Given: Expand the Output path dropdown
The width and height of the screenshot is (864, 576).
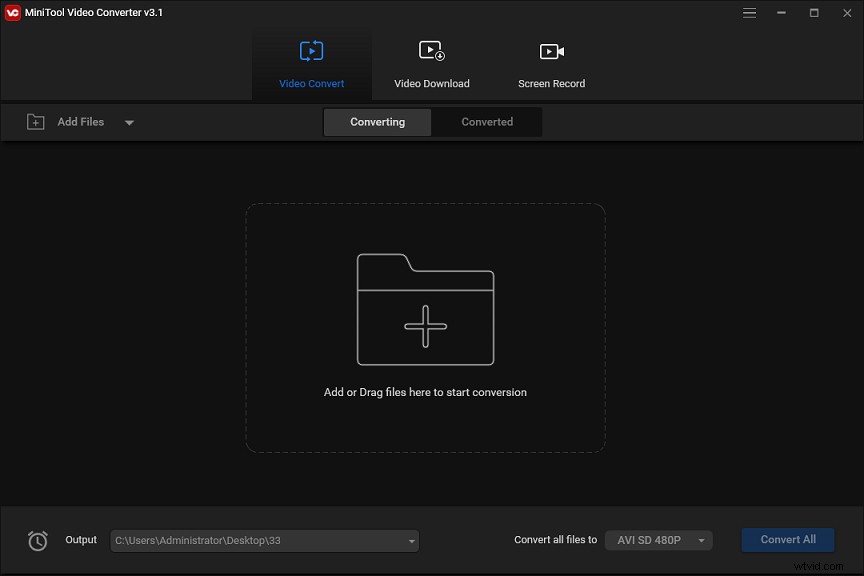Looking at the screenshot, I should tap(410, 540).
